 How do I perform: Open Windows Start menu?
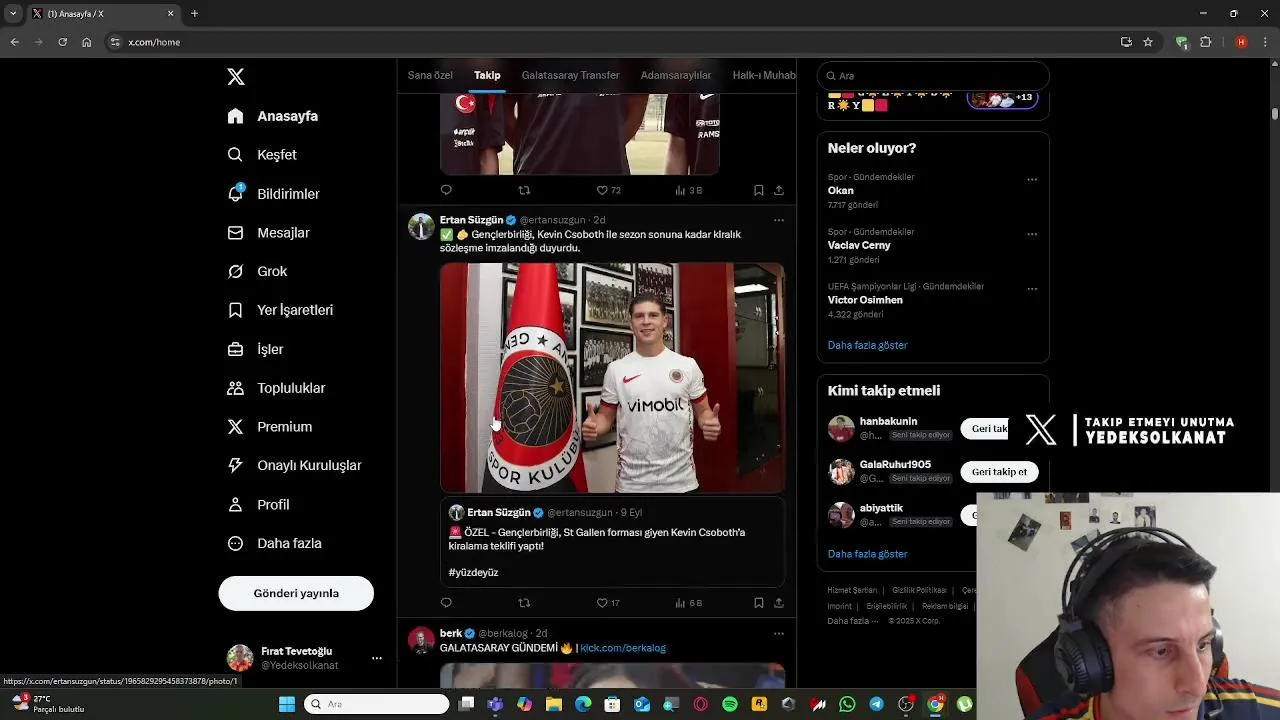(287, 704)
